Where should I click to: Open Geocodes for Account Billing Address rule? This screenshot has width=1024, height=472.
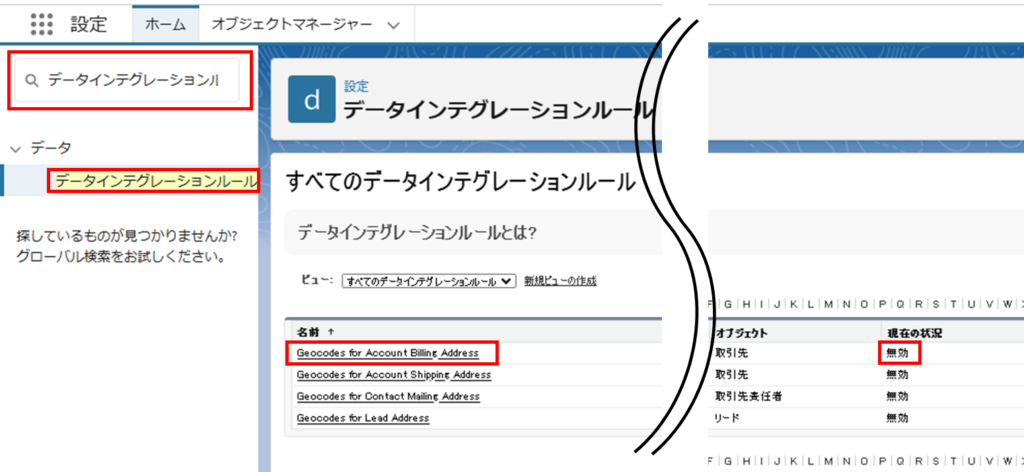click(387, 353)
